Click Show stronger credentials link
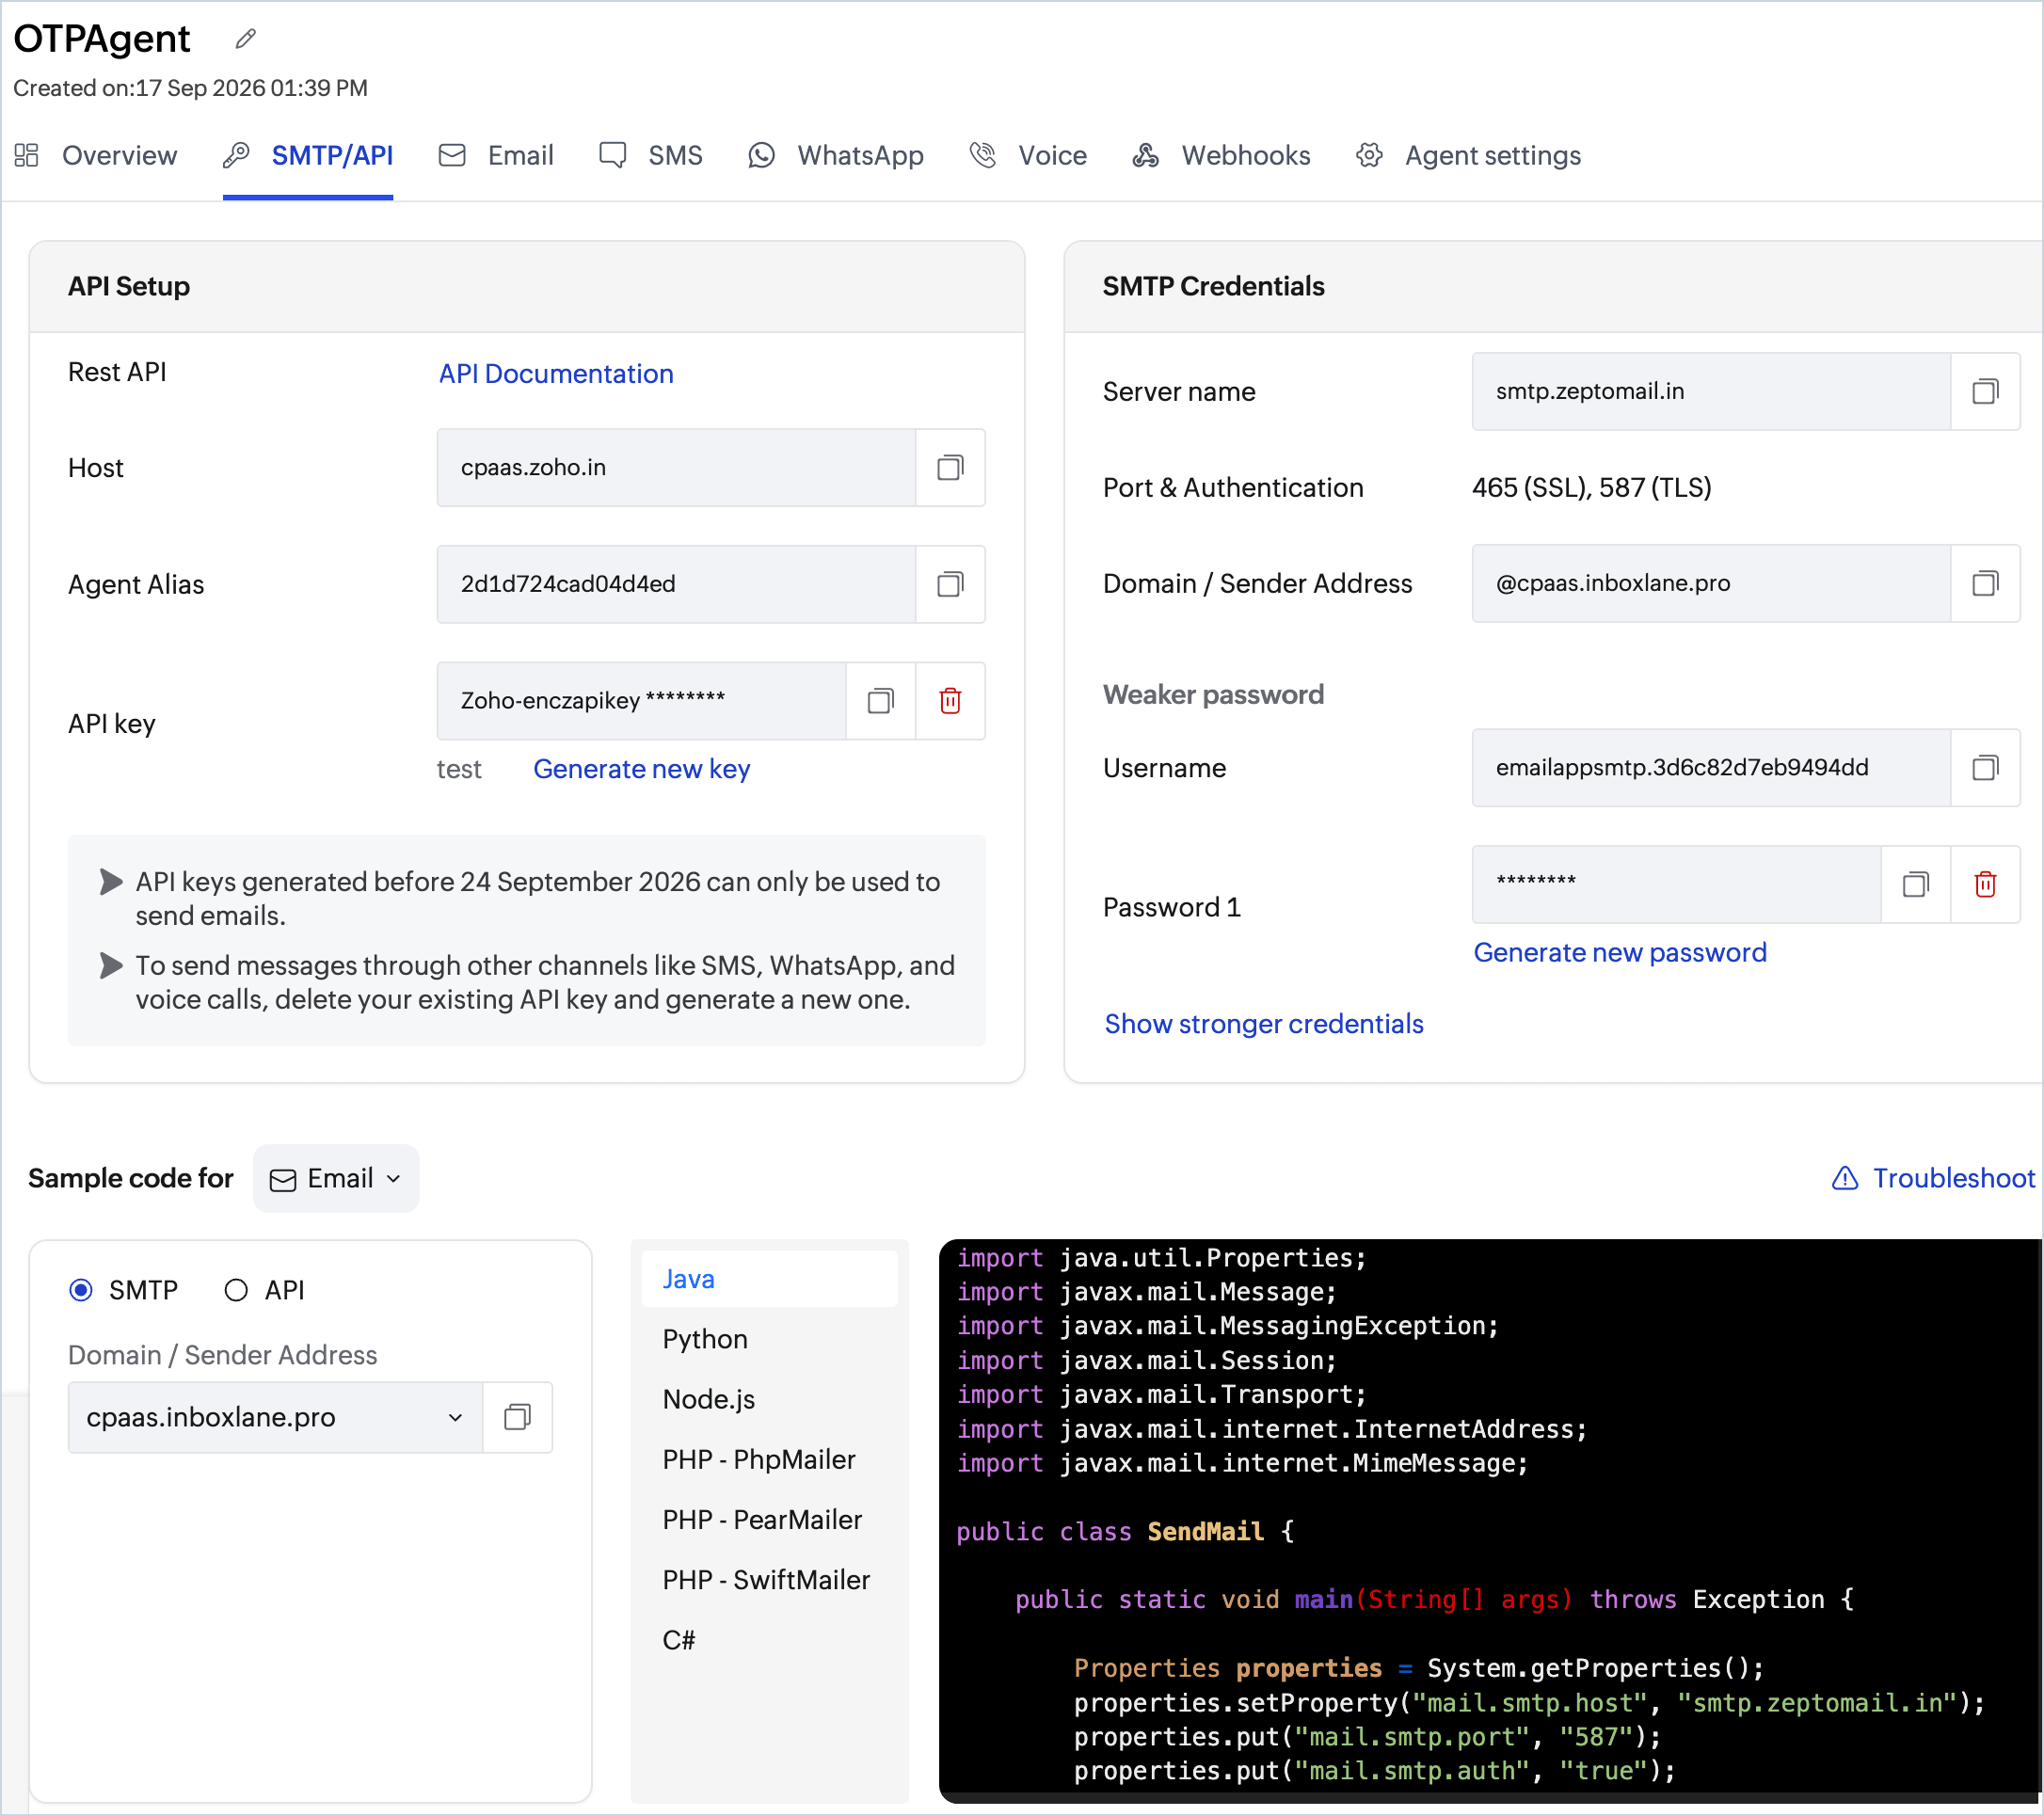2044x1816 pixels. [x=1263, y=1024]
